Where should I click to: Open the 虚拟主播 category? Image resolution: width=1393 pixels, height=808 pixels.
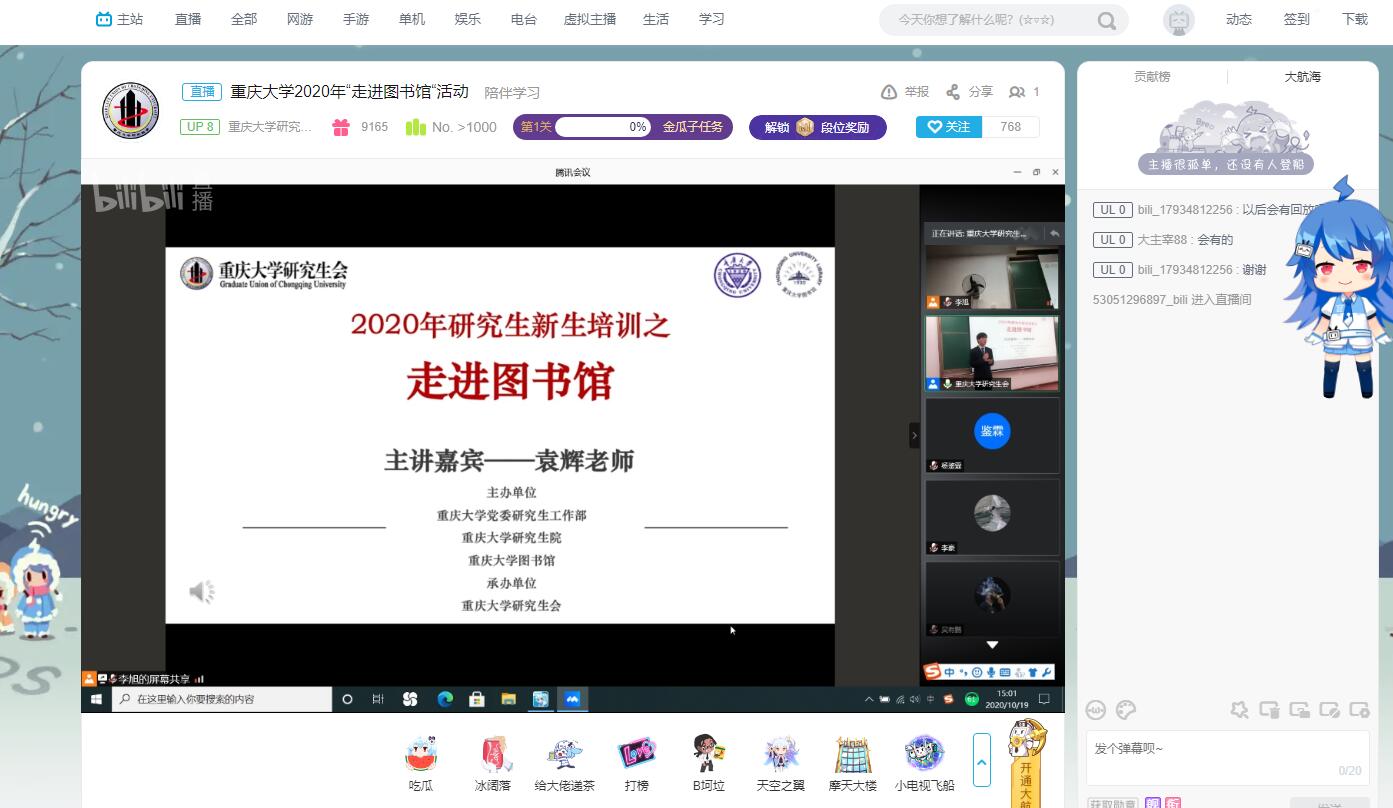coord(590,19)
